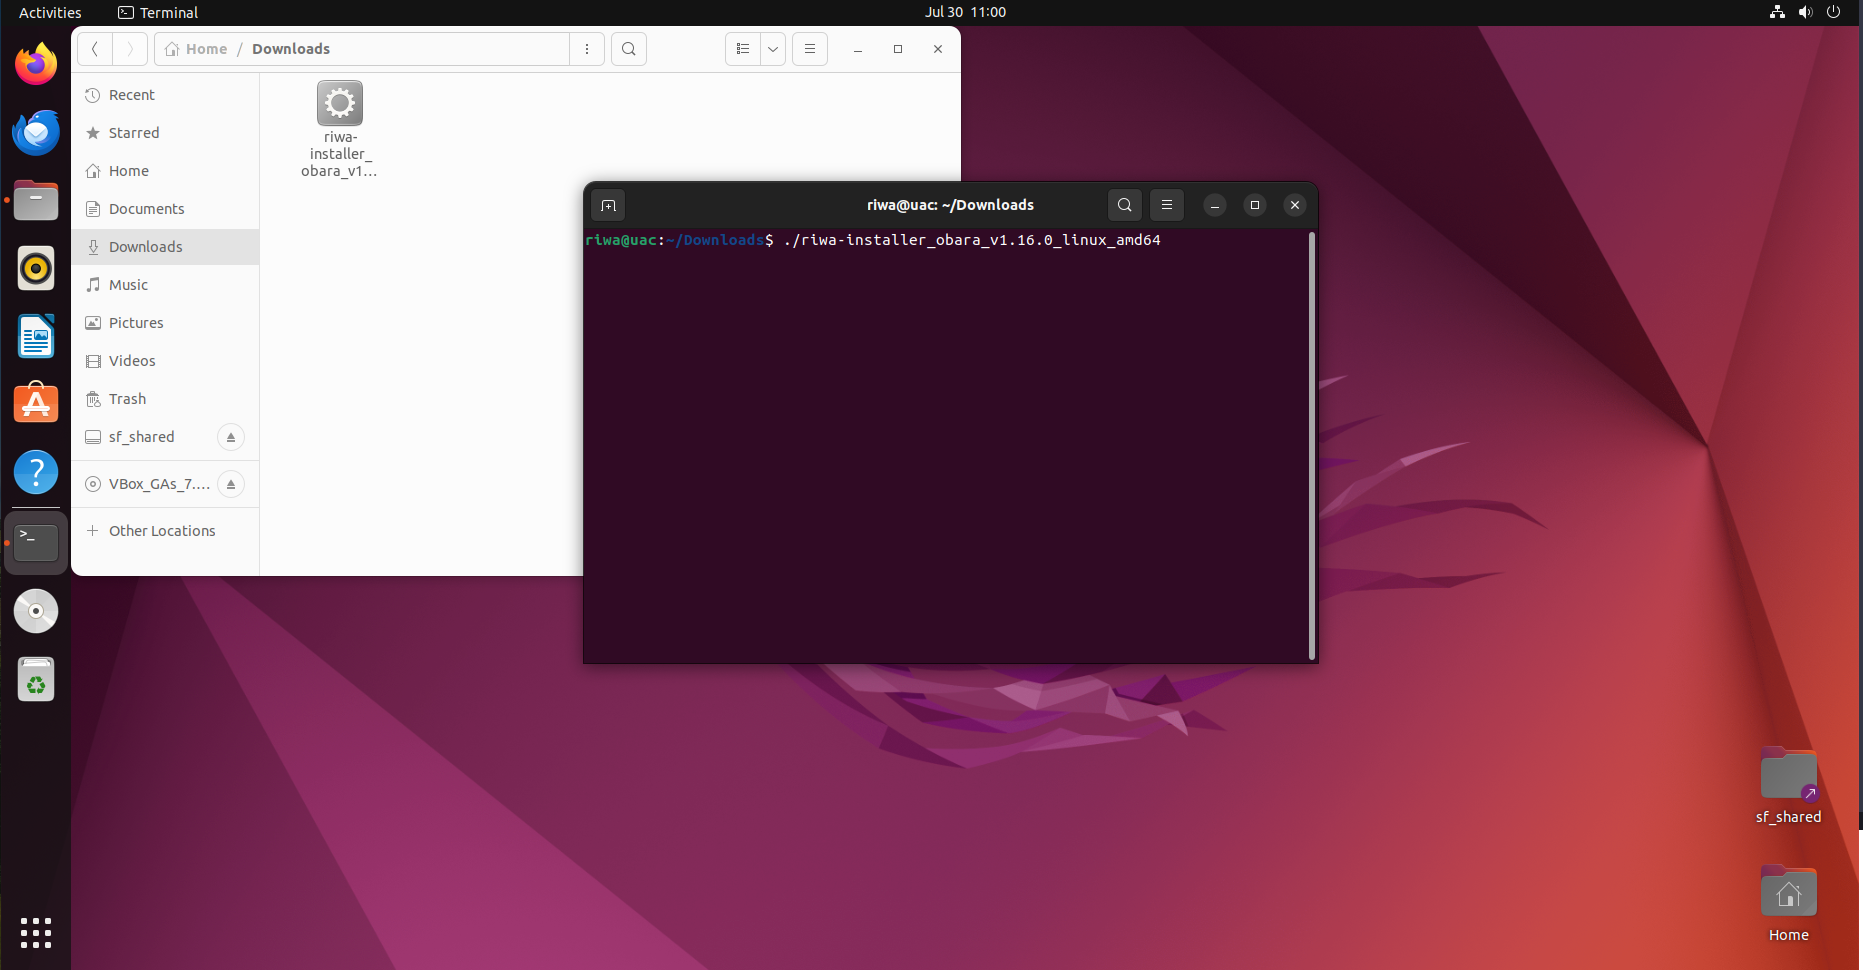Screen dimensions: 1863x970
Task: Select Home in Files sidebar
Action: point(165,171)
